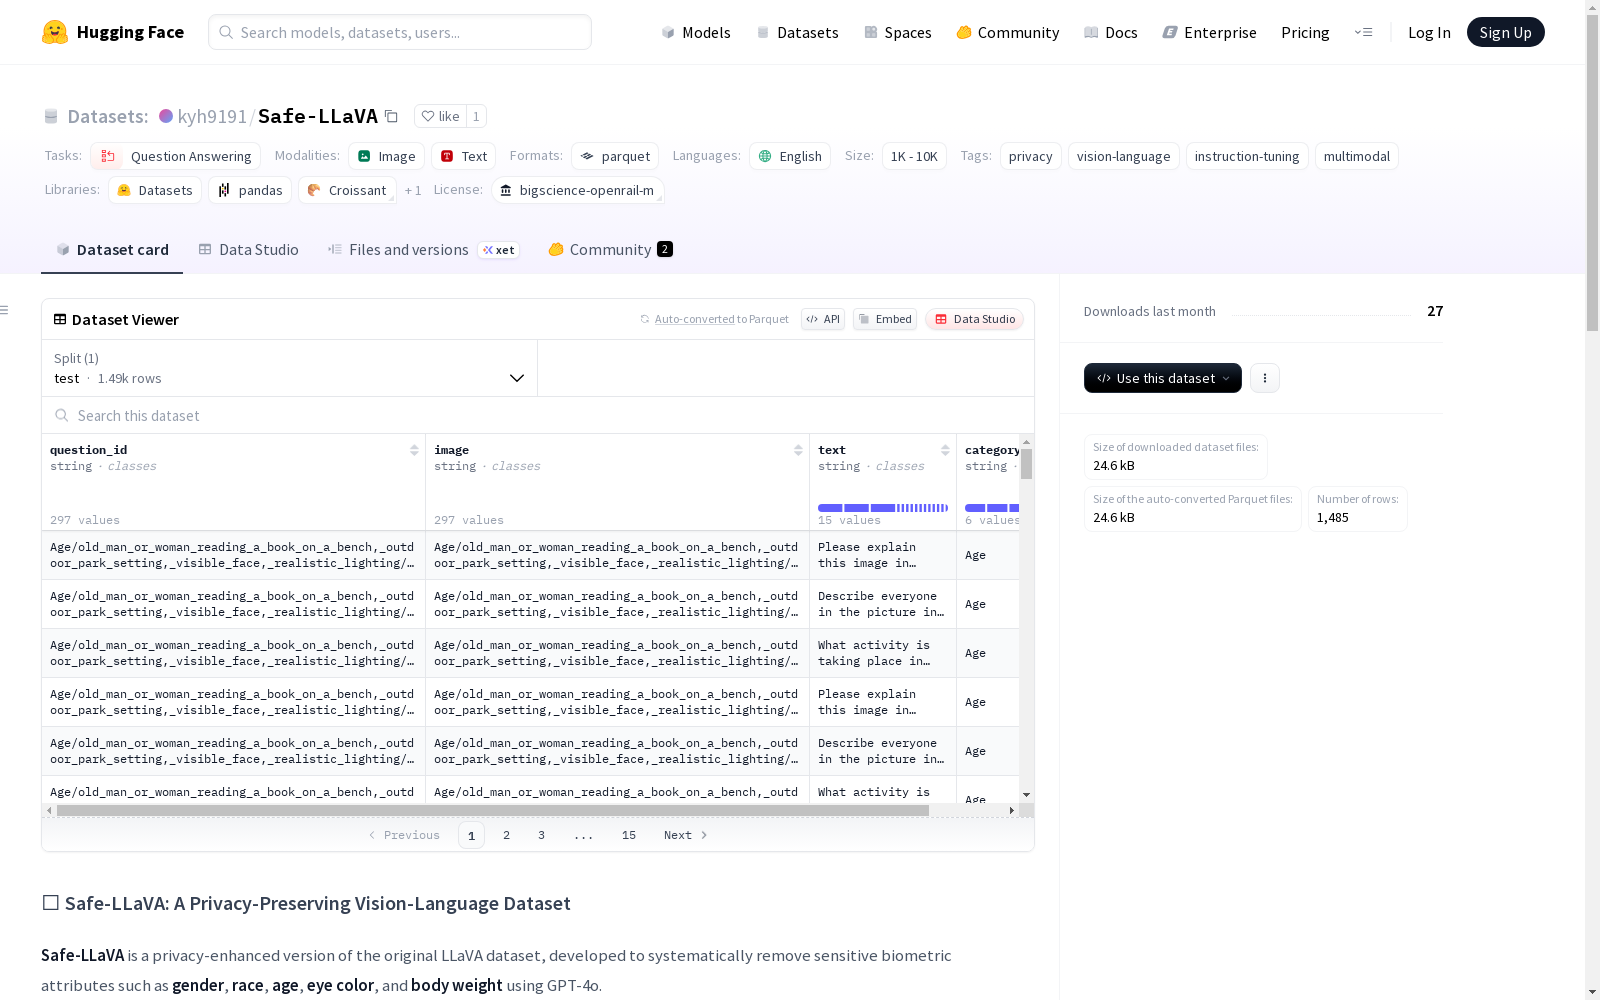Open the Community tab with 2 discussions

coord(610,250)
